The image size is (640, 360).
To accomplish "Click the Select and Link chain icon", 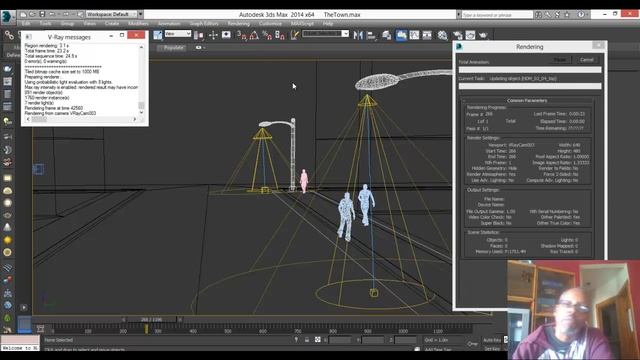I will (9, 35).
